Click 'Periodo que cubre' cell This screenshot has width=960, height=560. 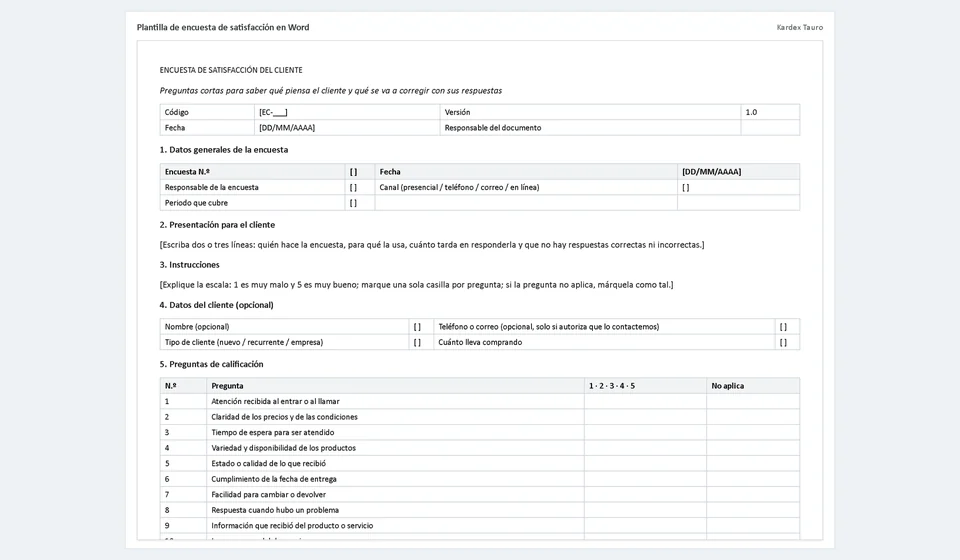[252, 203]
